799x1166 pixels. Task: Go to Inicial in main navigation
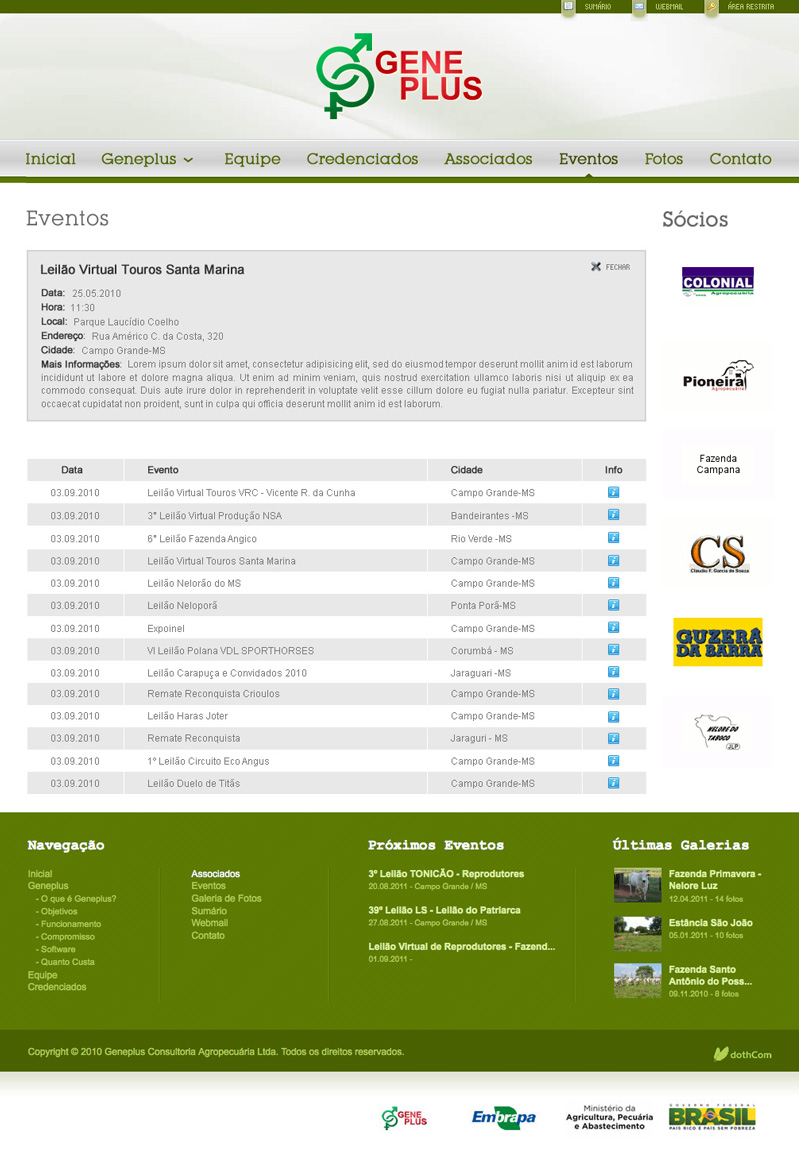click(51, 159)
